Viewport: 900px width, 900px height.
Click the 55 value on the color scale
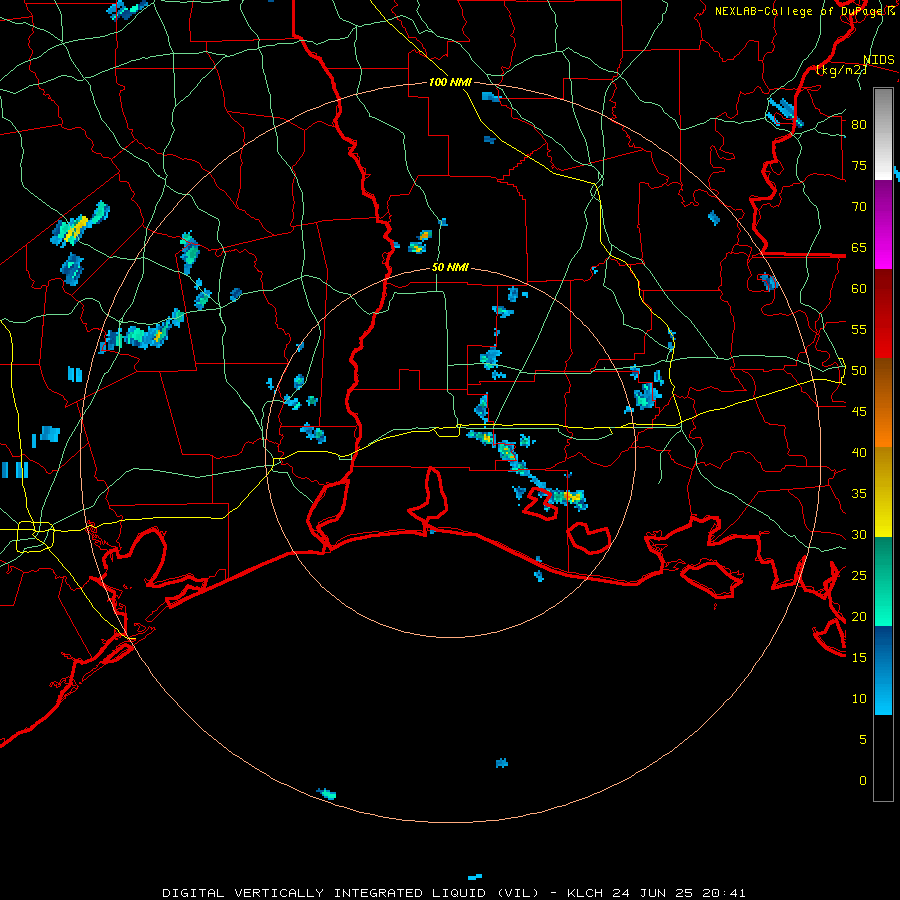pos(859,329)
